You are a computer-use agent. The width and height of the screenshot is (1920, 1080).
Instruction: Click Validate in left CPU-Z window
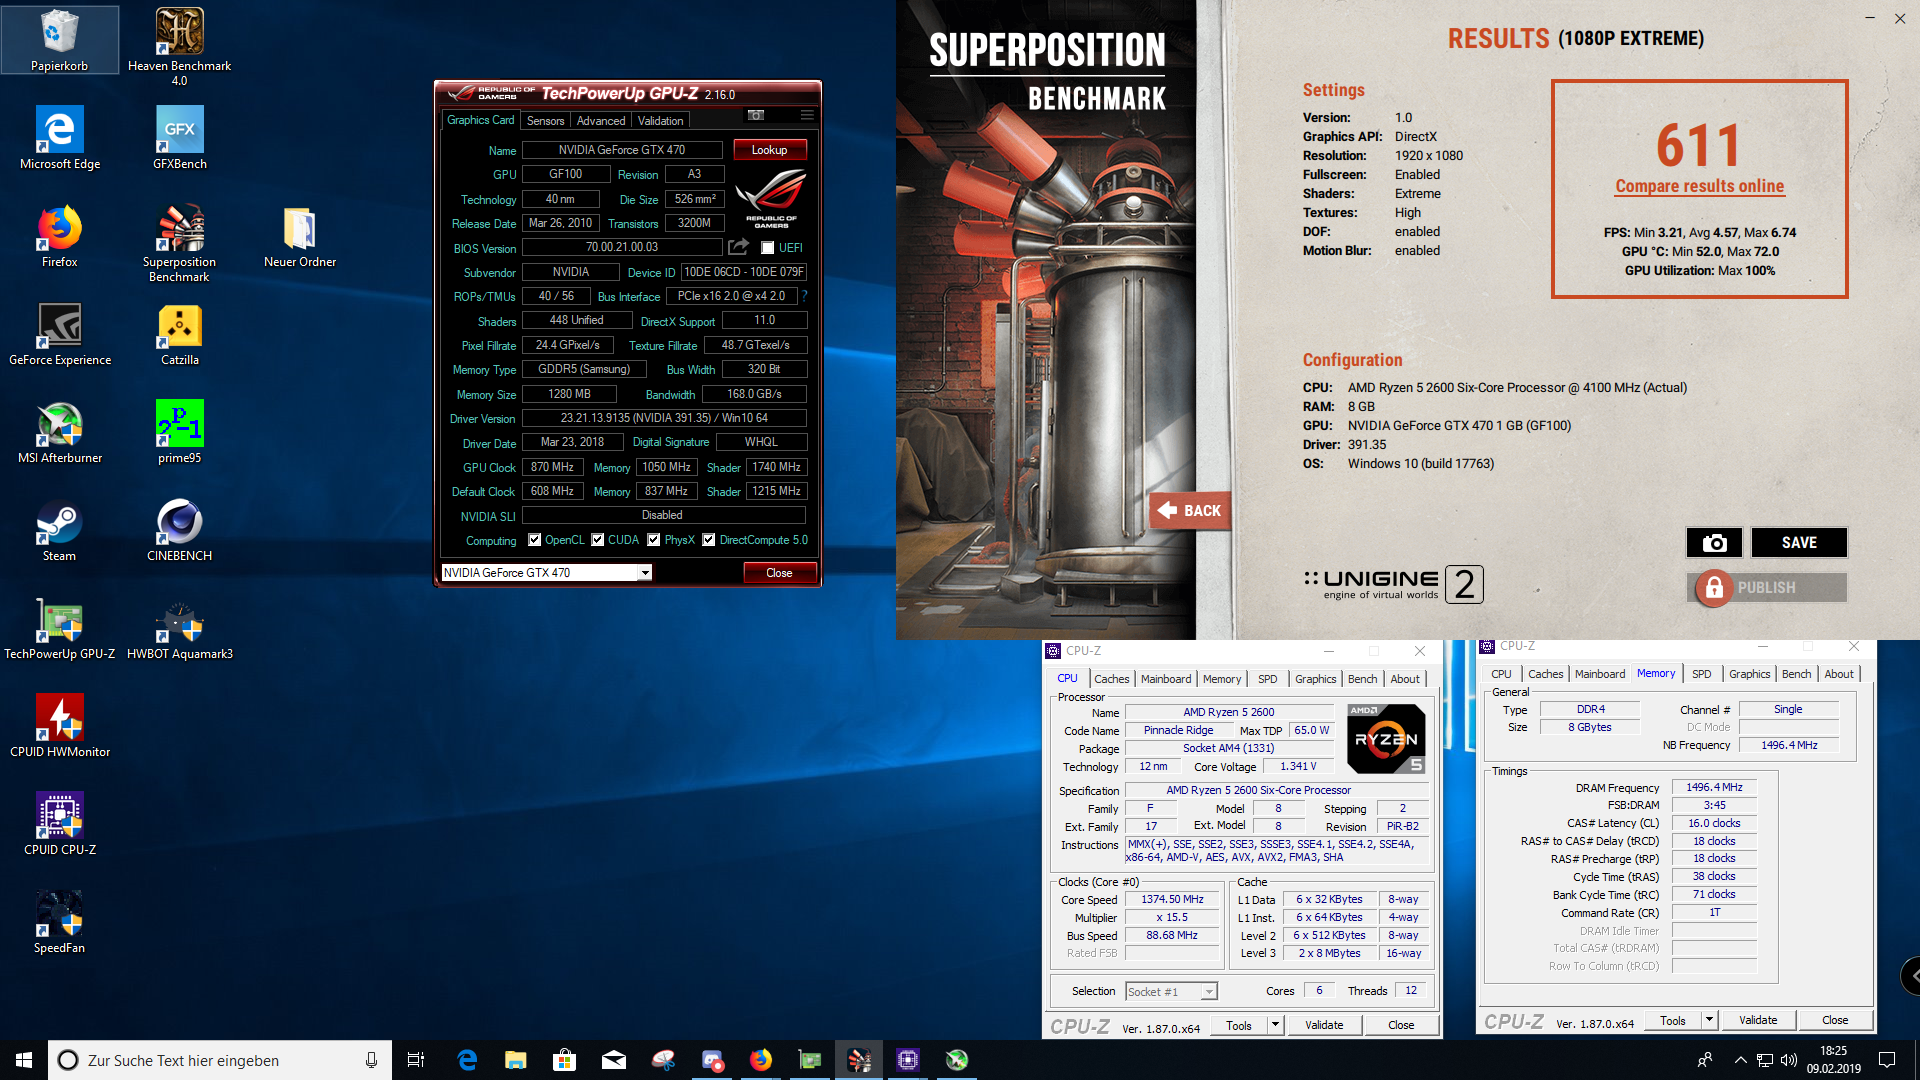point(1324,1025)
